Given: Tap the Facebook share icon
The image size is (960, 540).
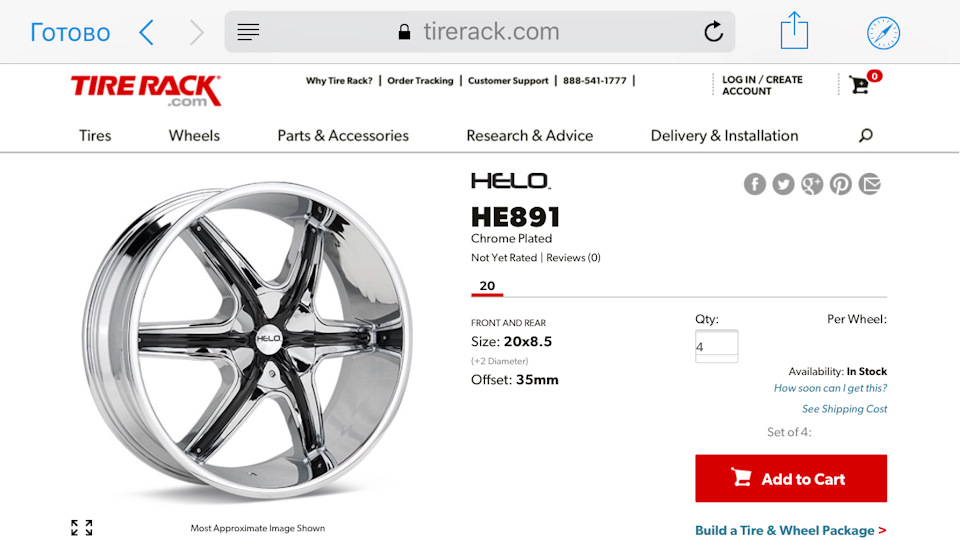Looking at the screenshot, I should 755,184.
